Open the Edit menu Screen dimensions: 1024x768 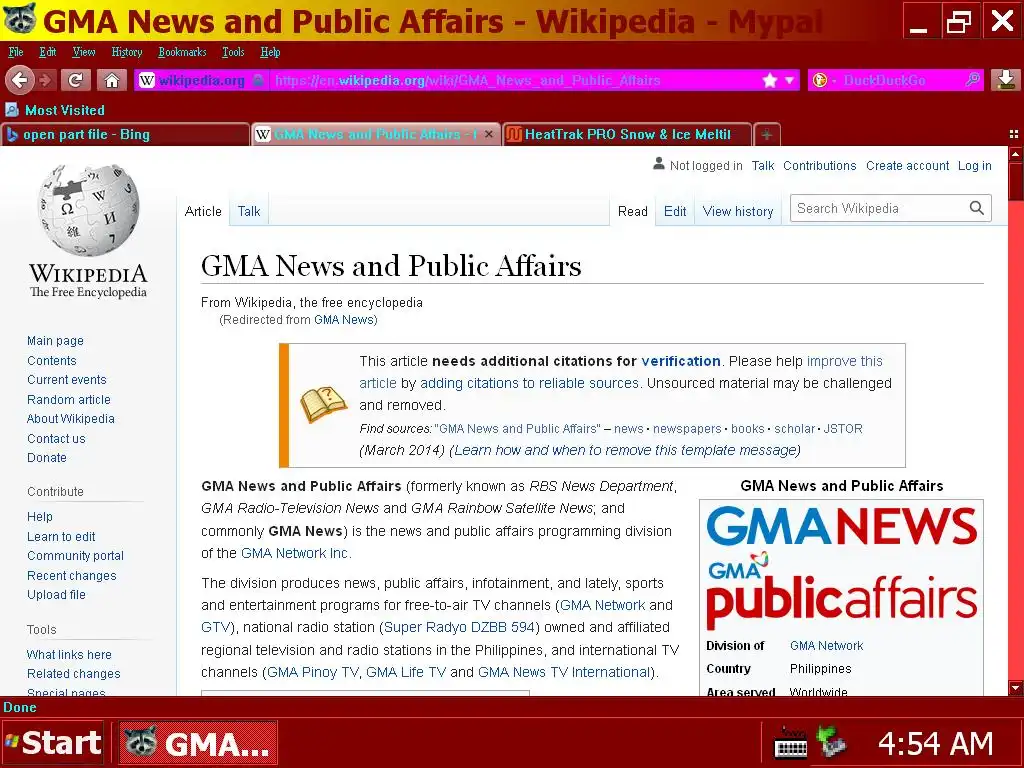pos(48,52)
